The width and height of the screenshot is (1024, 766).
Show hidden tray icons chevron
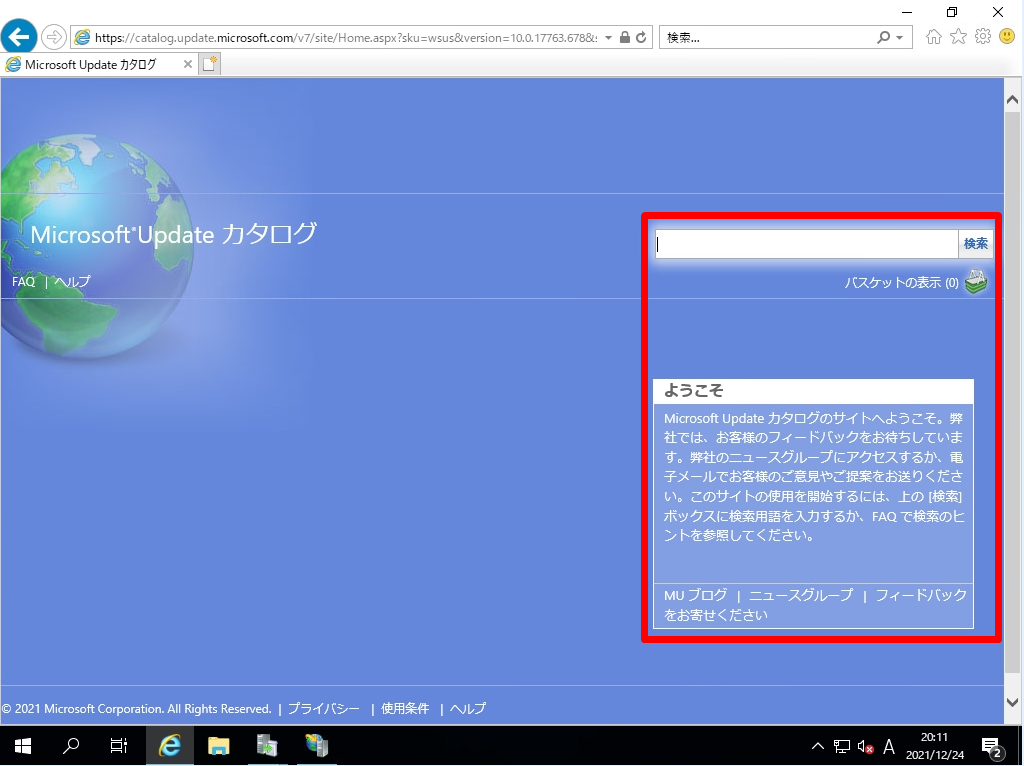click(818, 746)
